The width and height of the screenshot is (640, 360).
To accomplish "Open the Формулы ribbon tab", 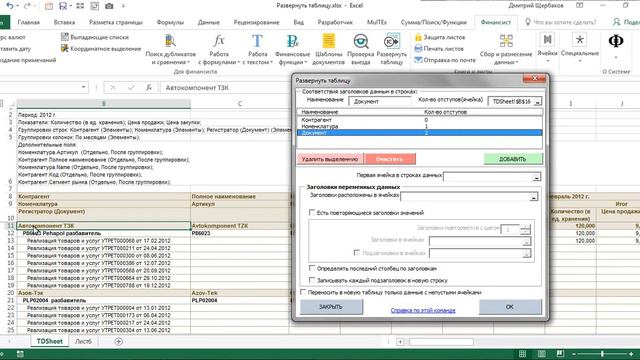I will click(170, 22).
